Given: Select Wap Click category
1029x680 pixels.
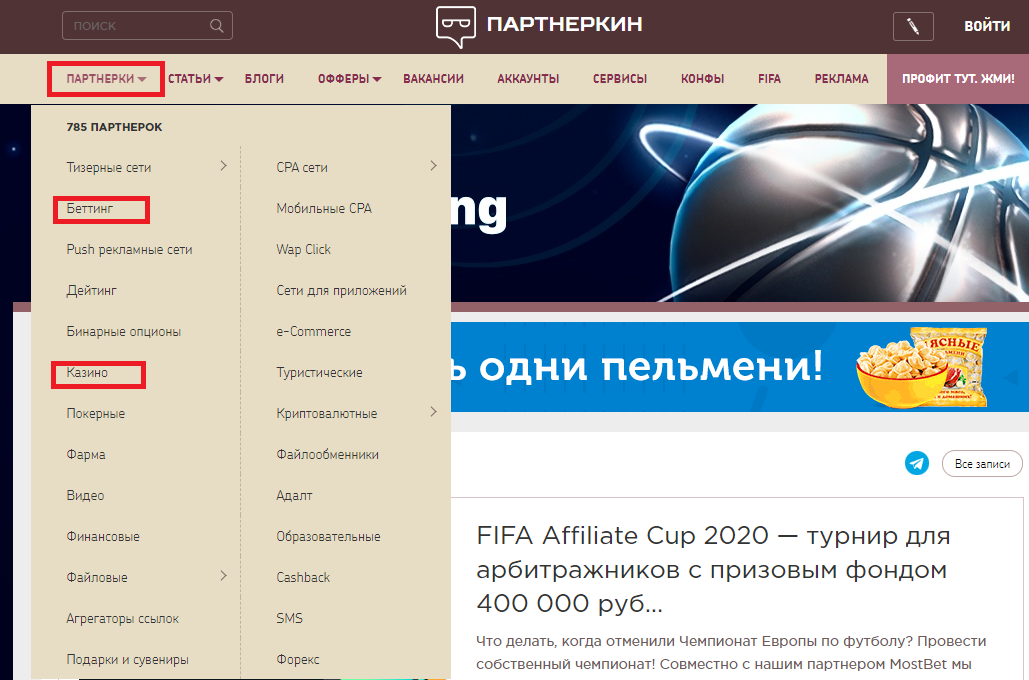Looking at the screenshot, I should pos(304,249).
